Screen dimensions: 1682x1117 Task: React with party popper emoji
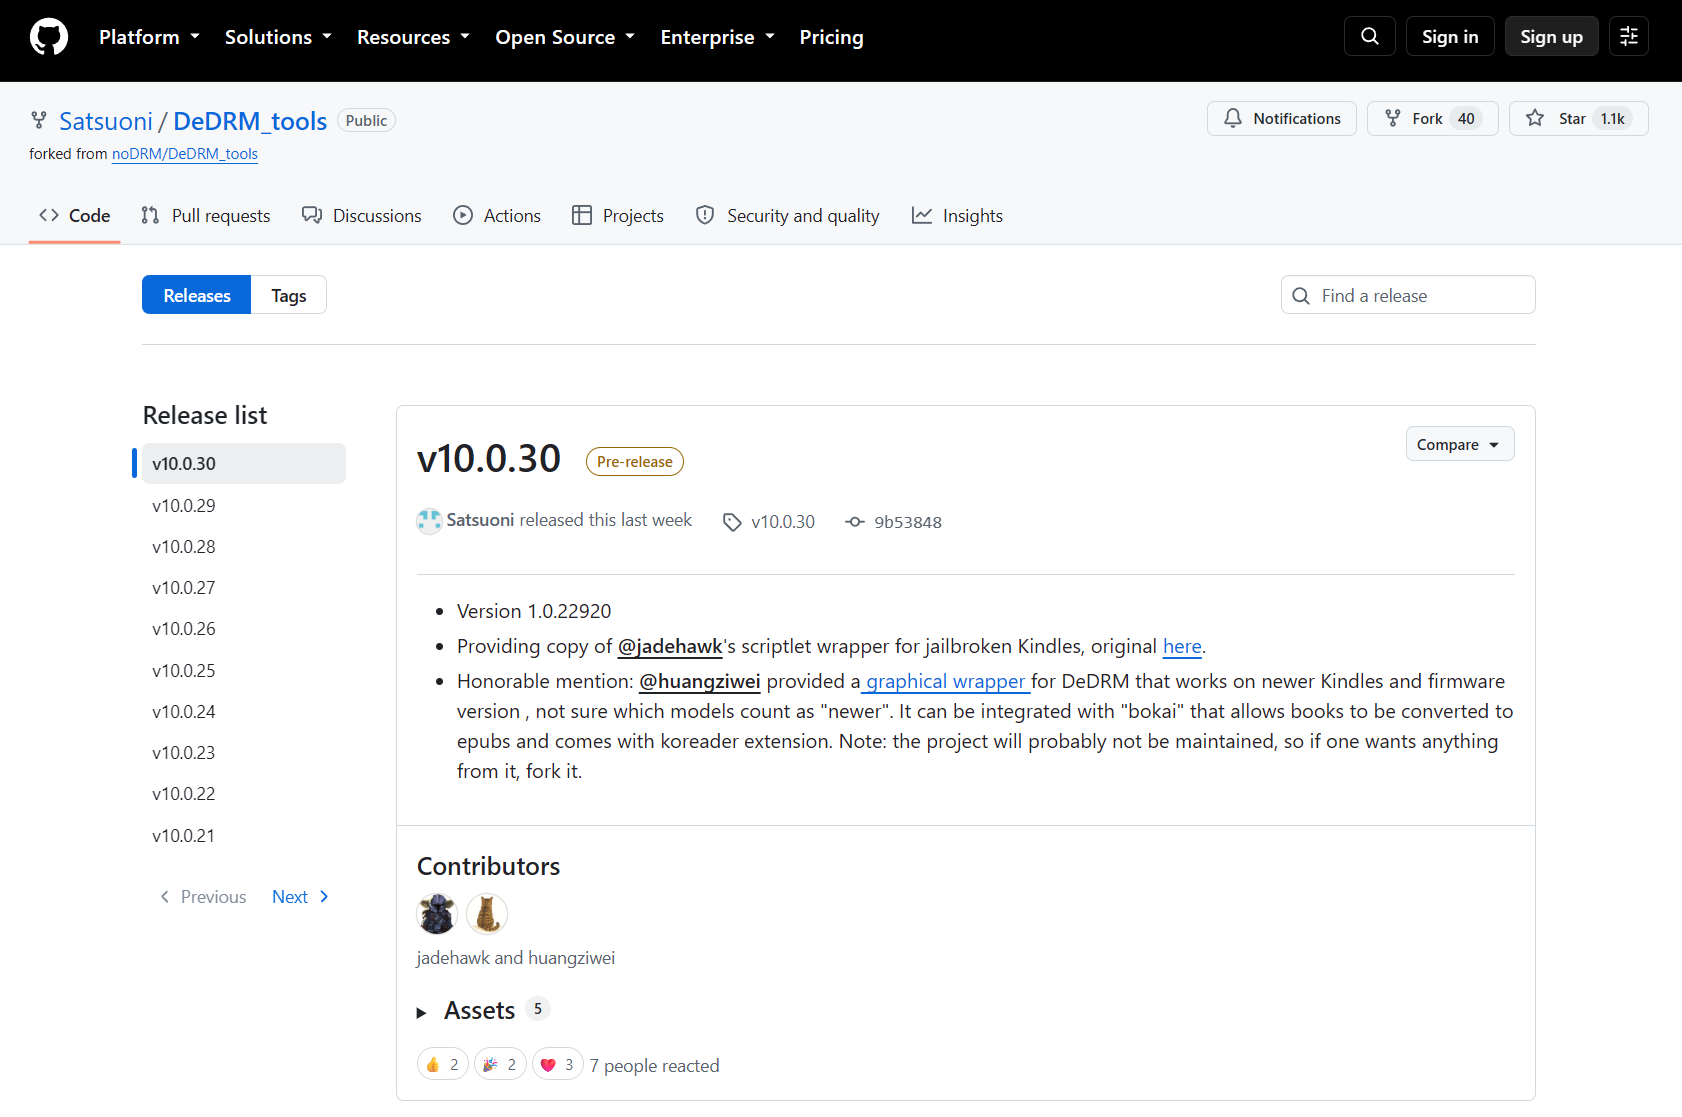500,1065
